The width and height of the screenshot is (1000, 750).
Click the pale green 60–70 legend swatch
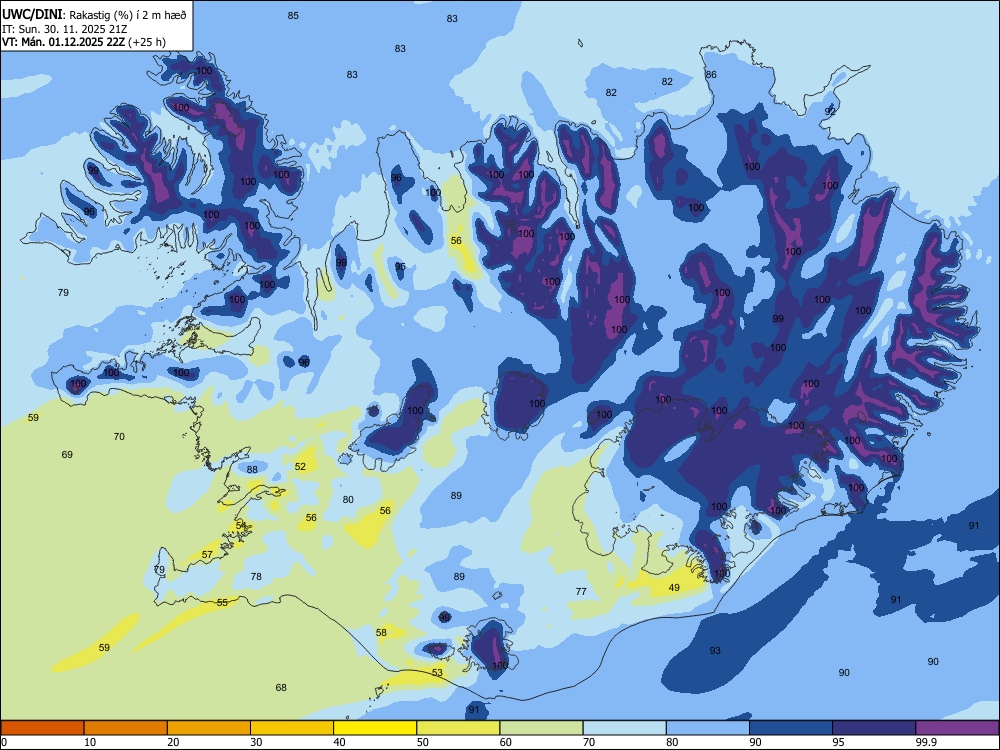point(541,728)
